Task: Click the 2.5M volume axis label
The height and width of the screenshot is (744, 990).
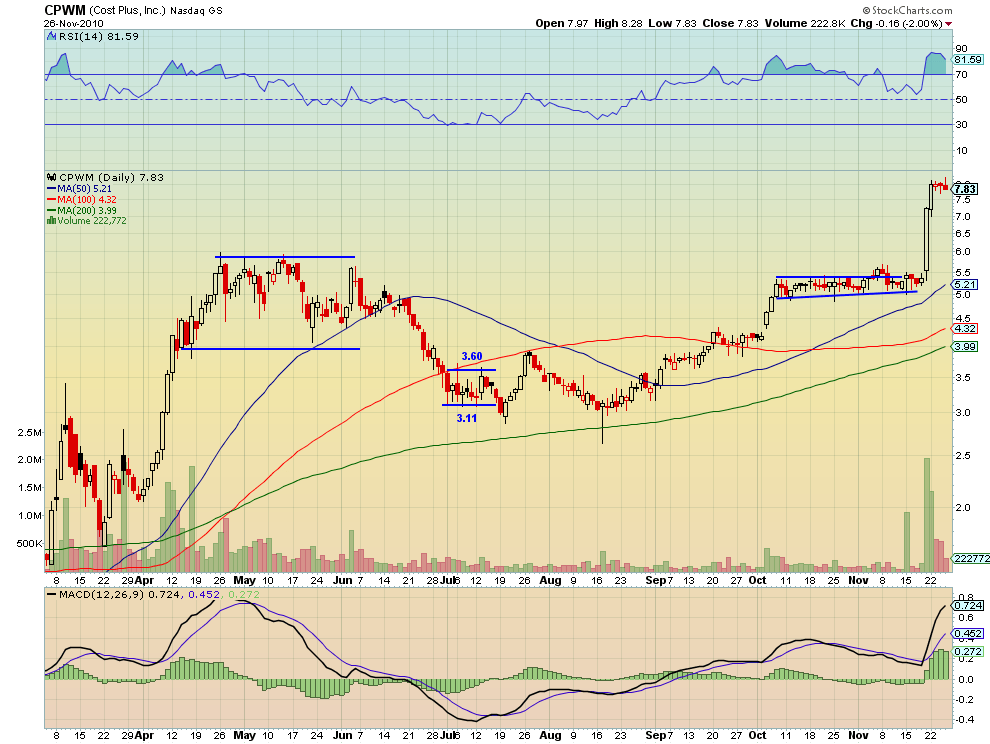Action: pos(30,433)
